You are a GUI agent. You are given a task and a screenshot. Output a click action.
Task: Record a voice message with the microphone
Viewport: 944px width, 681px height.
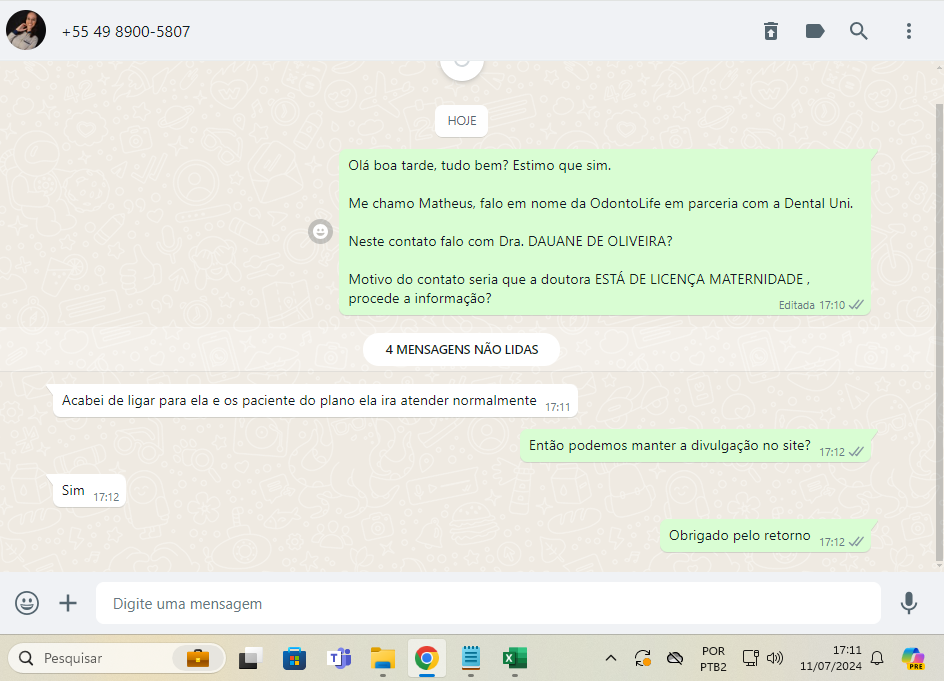908,603
